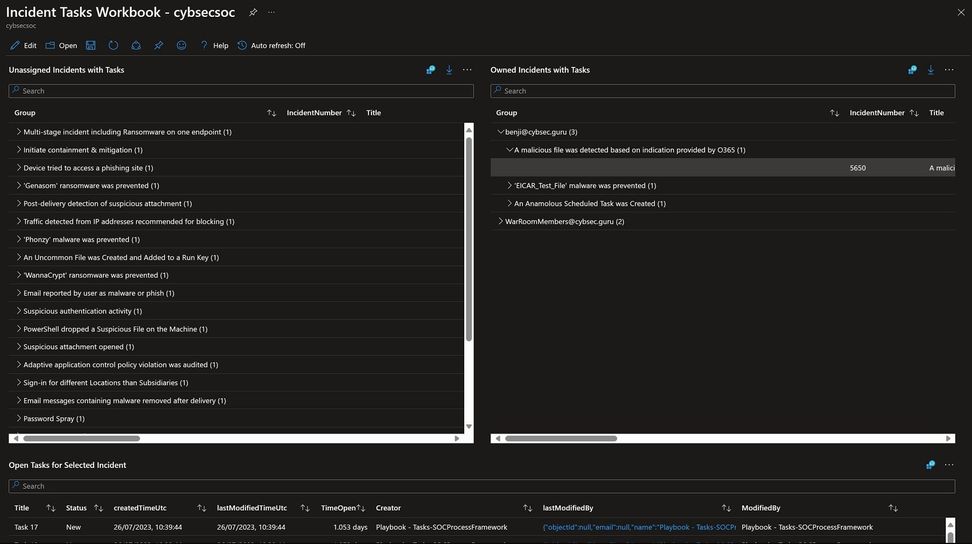Viewport: 972px width, 544px height.
Task: Sort open tasks by createdTimeUtc
Action: click(x=201, y=508)
